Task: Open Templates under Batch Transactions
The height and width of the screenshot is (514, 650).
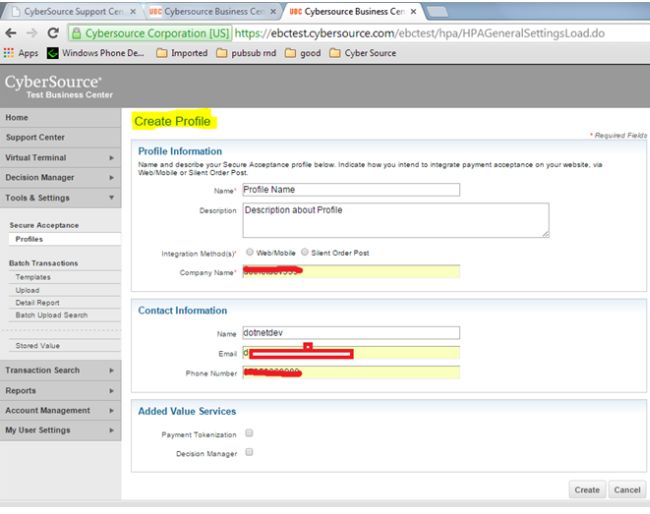Action: pyautogui.click(x=65, y=277)
